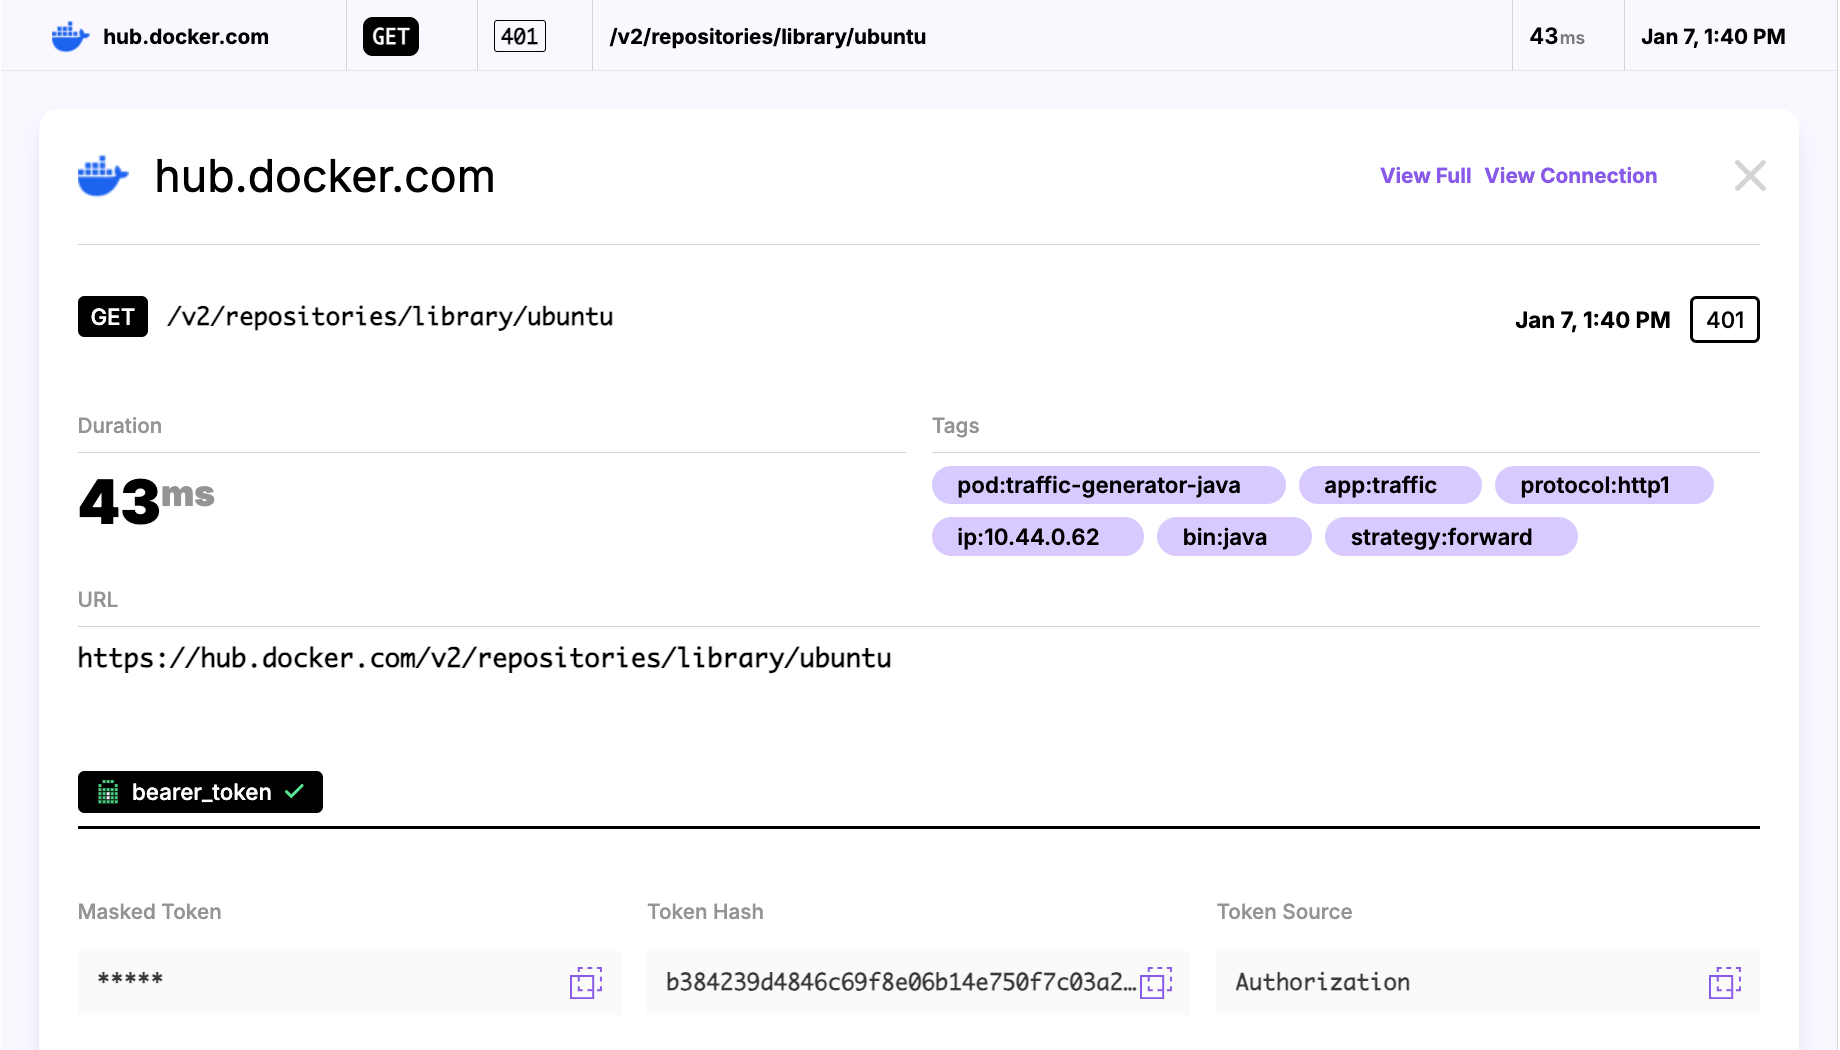The height and width of the screenshot is (1050, 1840).
Task: Open View Full details
Action: tap(1424, 175)
